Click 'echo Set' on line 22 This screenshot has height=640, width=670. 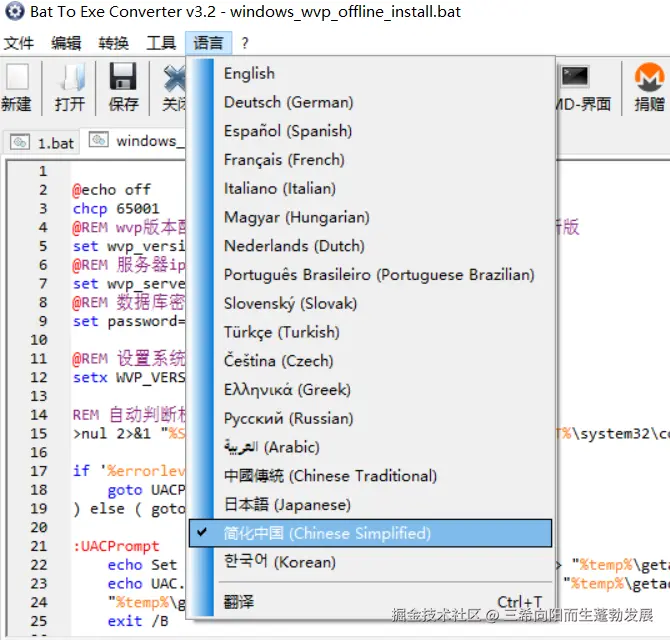pyautogui.click(x=142, y=565)
